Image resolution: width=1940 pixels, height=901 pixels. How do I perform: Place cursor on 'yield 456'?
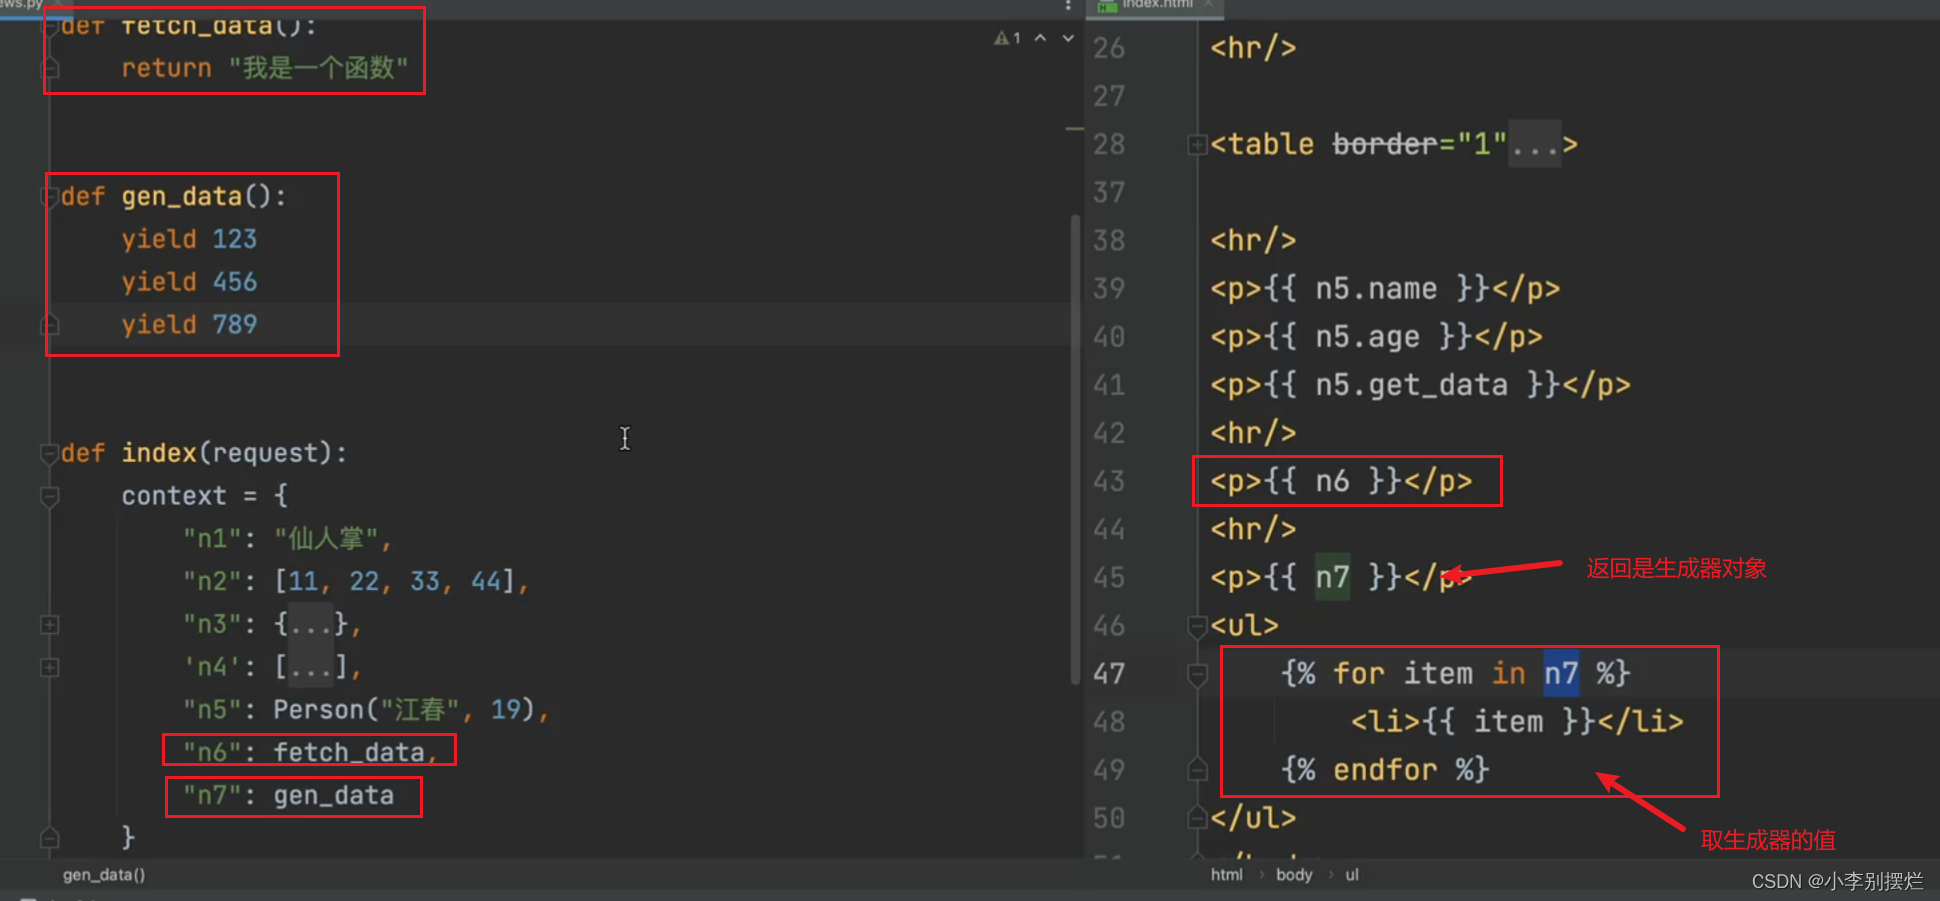point(189,282)
